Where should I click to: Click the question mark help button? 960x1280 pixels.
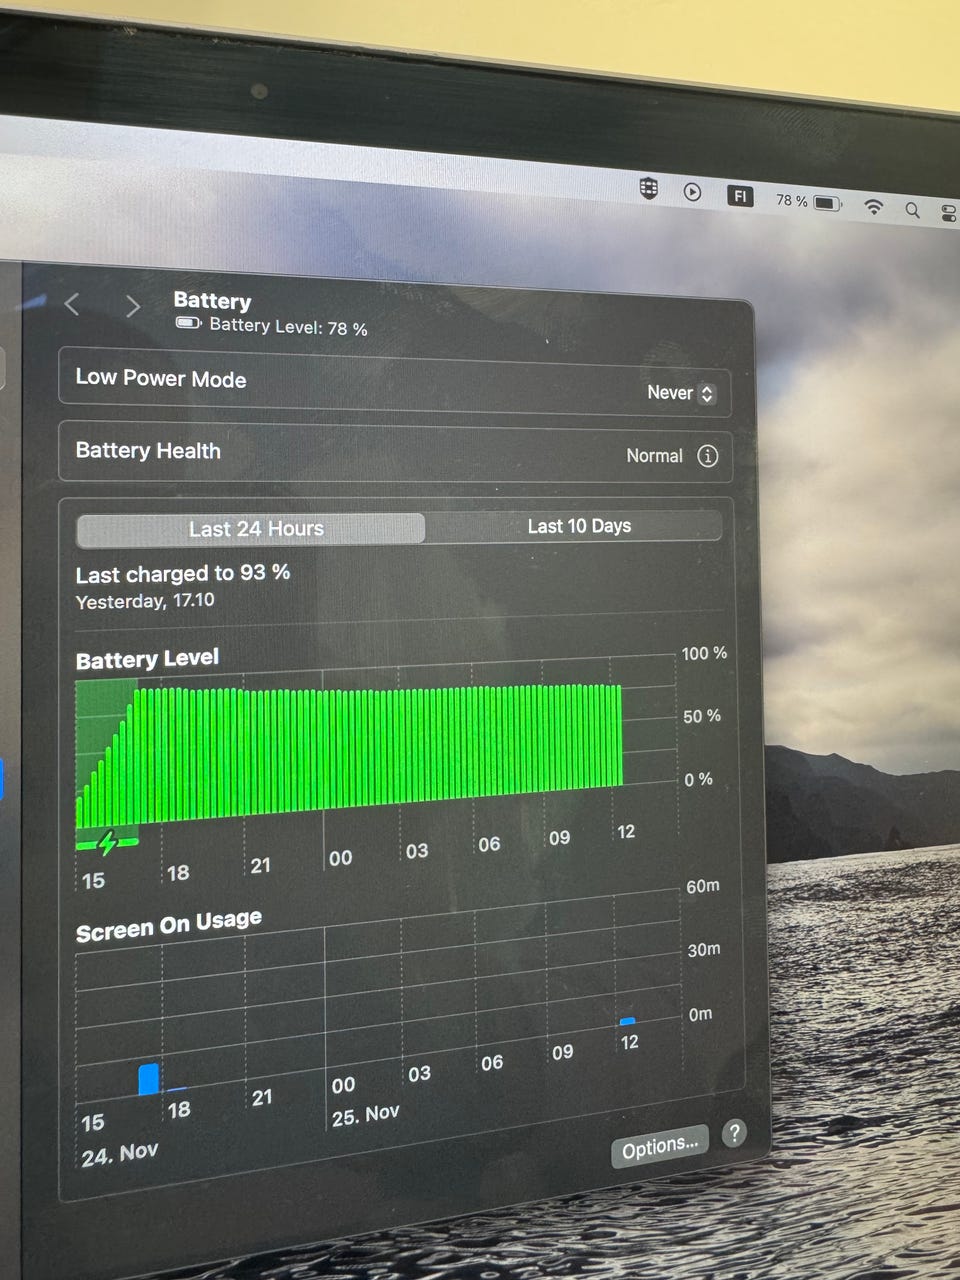coord(734,1133)
